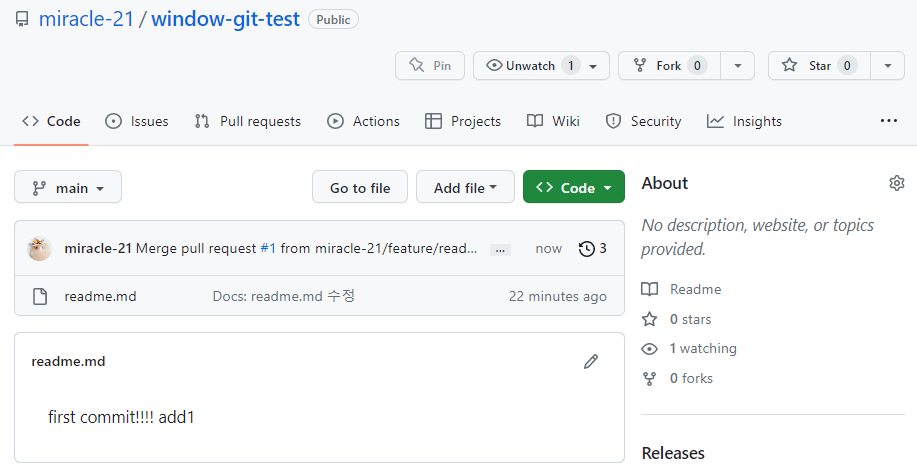Pin this repository

[430, 65]
